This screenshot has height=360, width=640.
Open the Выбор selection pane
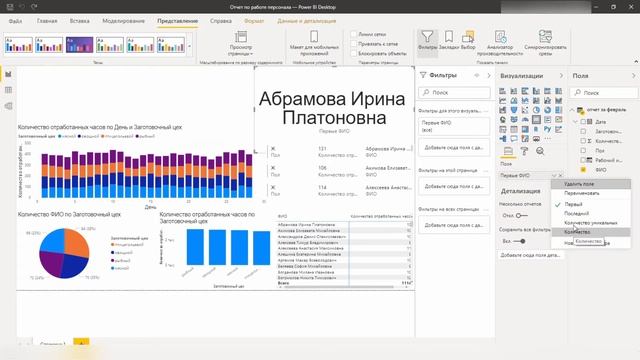click(x=468, y=41)
